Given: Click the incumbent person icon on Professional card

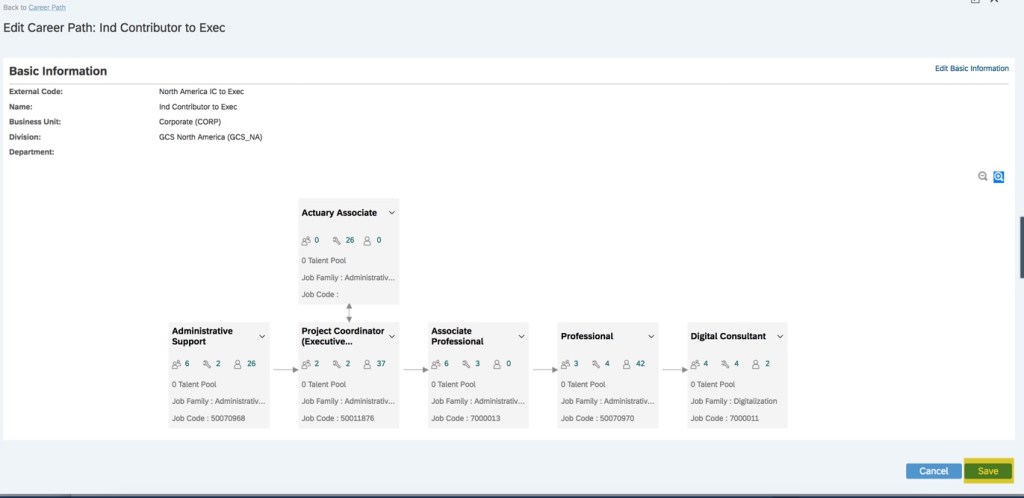Looking at the screenshot, I should pos(626,365).
